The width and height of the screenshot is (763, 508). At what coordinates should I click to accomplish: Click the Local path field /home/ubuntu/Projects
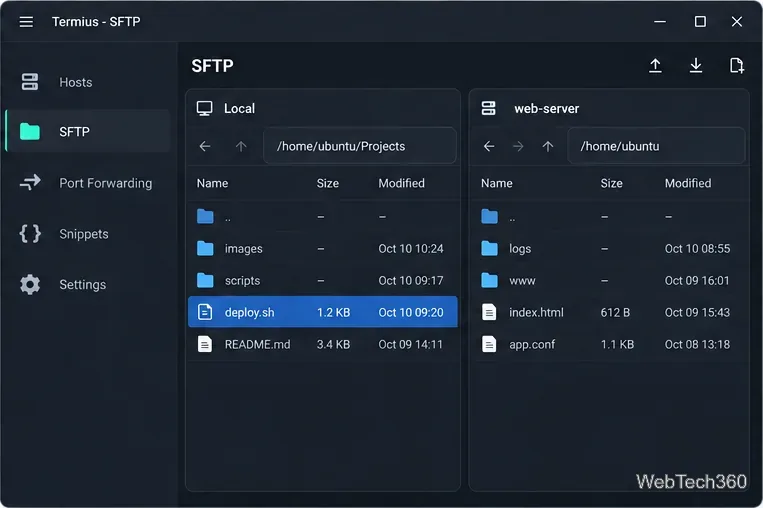click(360, 146)
